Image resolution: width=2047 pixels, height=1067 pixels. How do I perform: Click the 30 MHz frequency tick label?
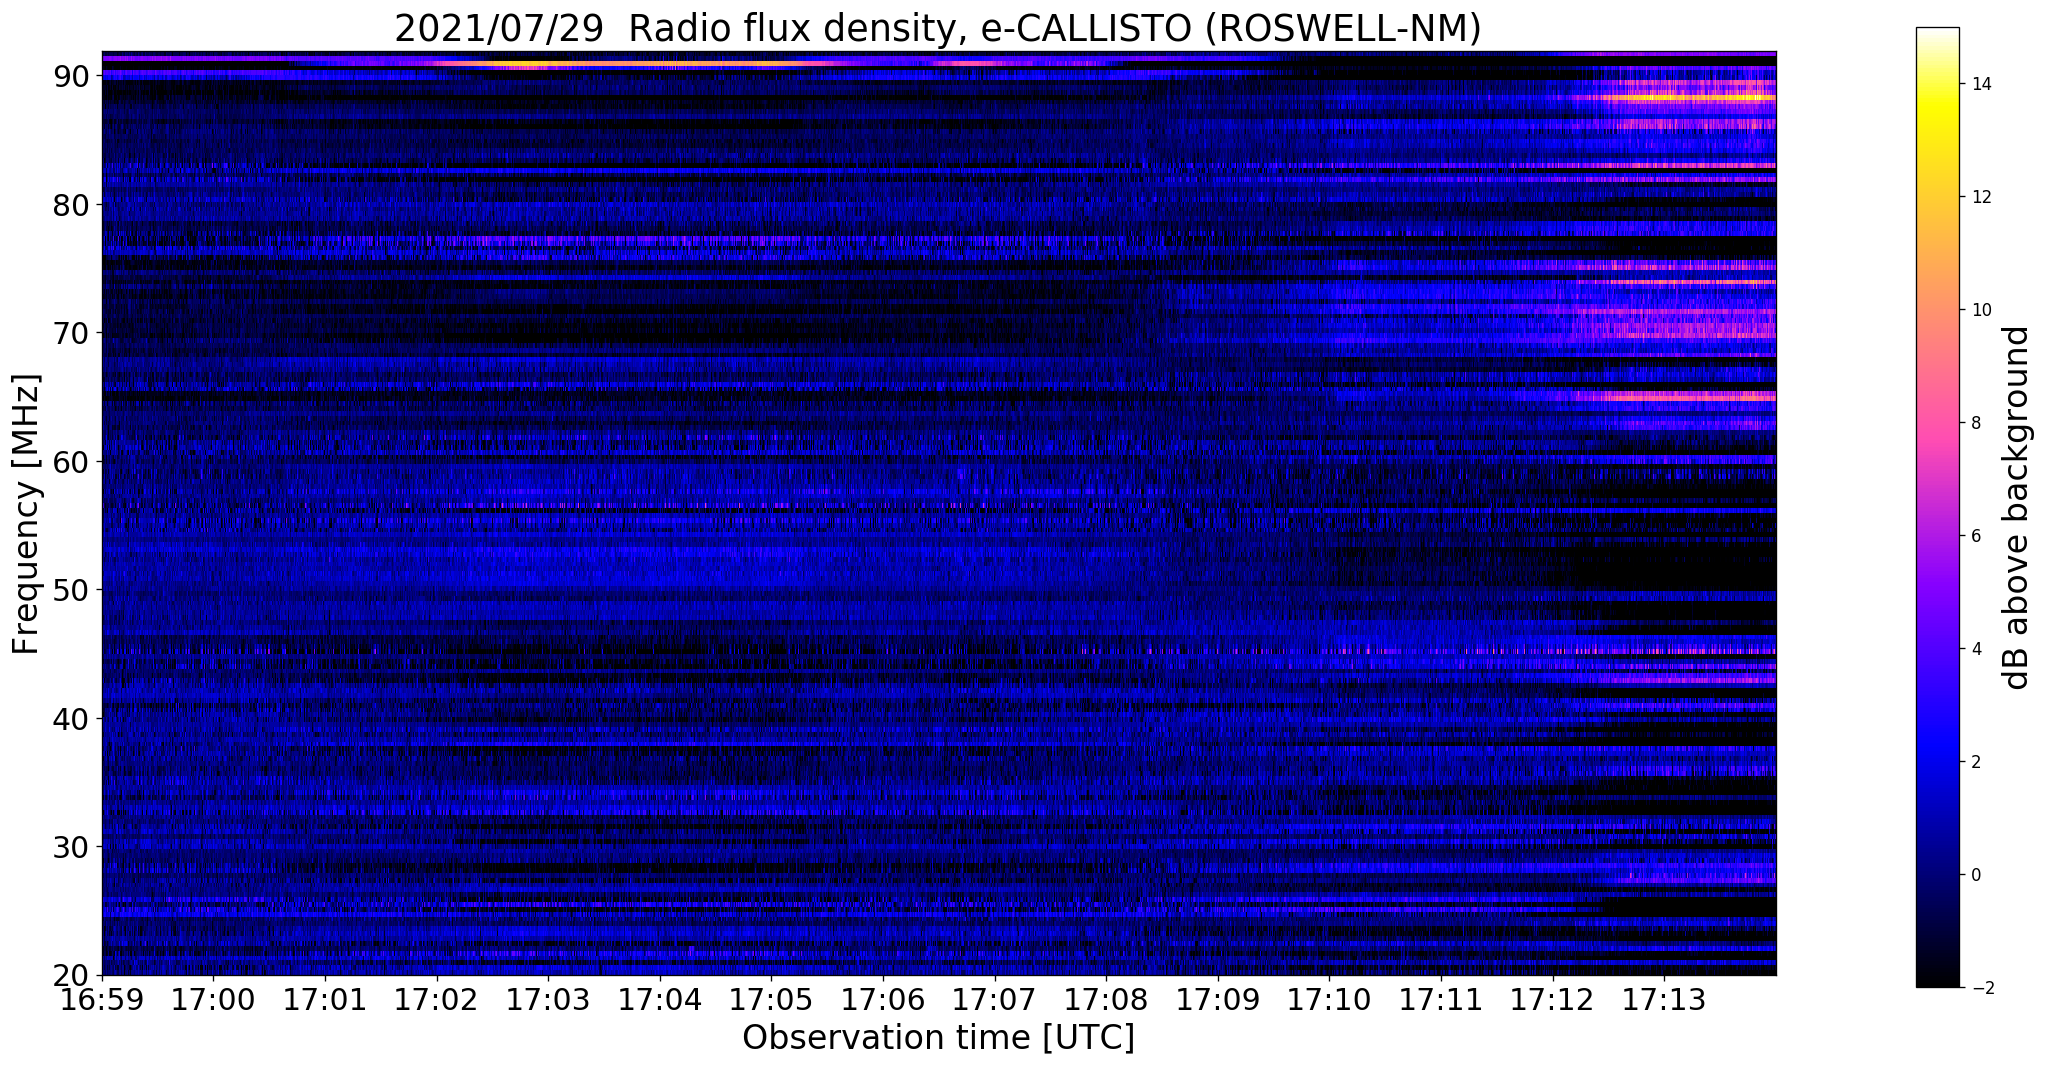click(x=70, y=847)
